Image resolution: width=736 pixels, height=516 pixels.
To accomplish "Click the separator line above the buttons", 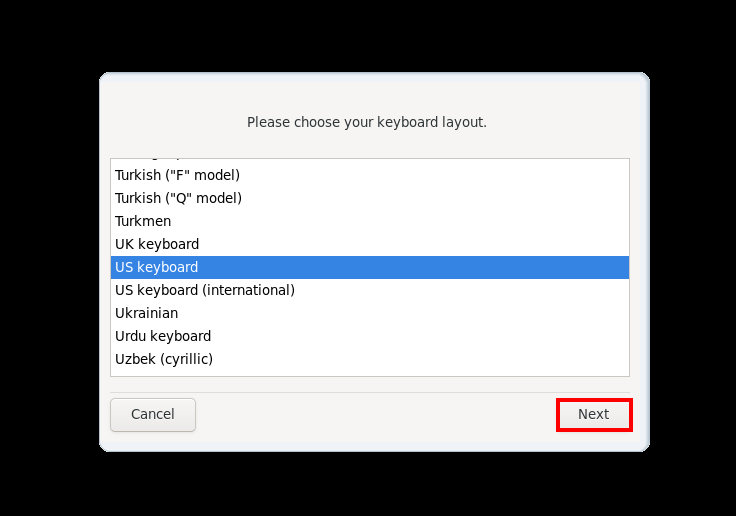I will pyautogui.click(x=370, y=392).
